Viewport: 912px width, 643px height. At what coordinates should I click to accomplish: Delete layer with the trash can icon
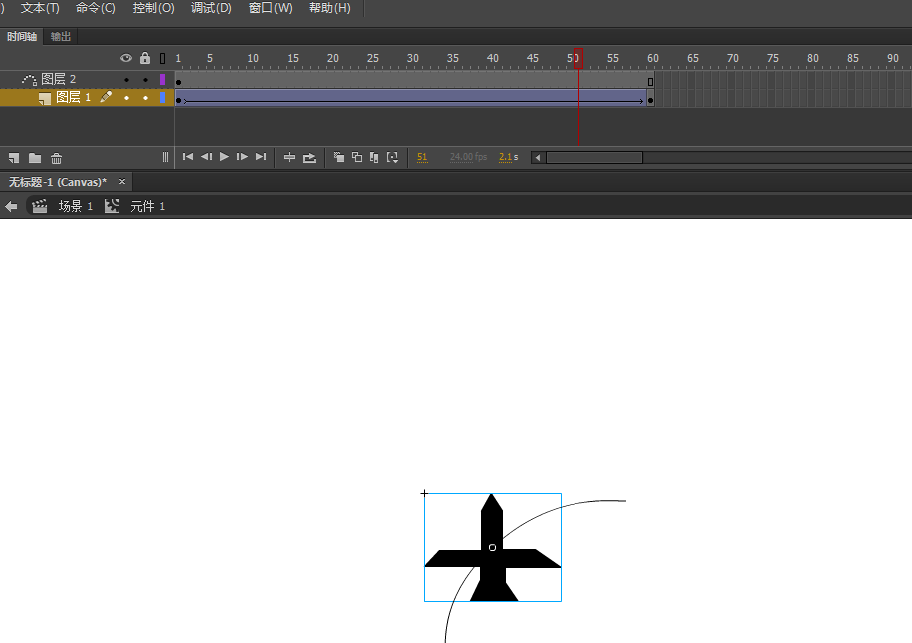[56, 158]
